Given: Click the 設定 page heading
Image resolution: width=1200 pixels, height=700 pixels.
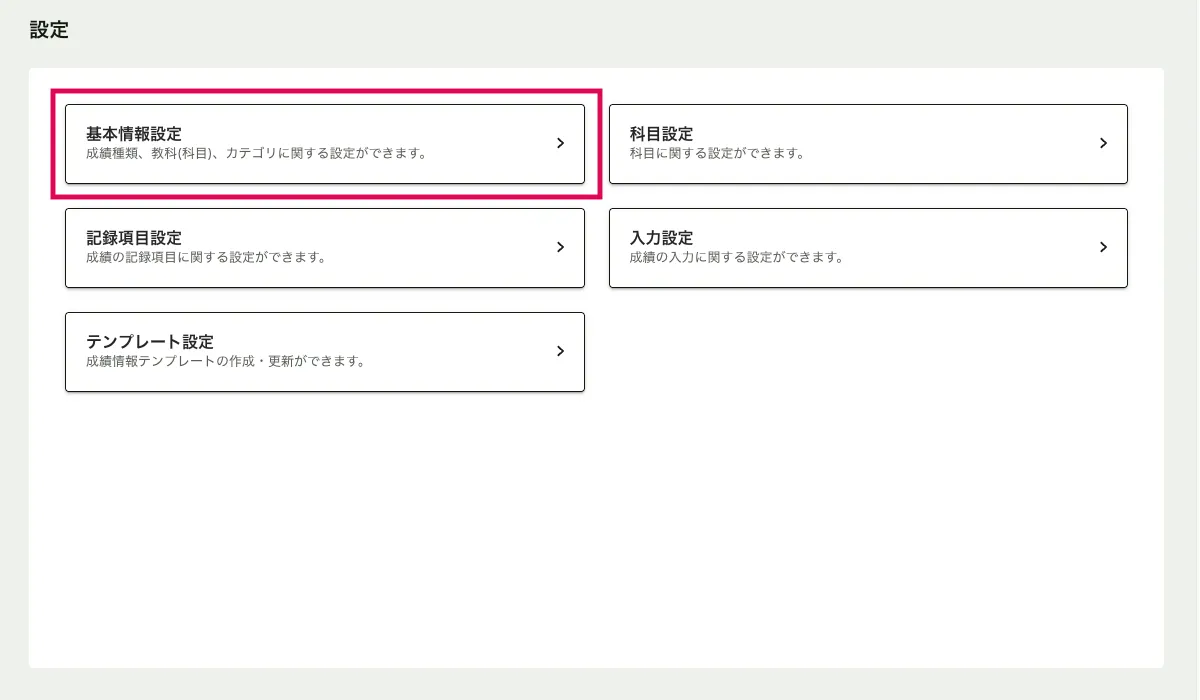Looking at the screenshot, I should point(49,30).
